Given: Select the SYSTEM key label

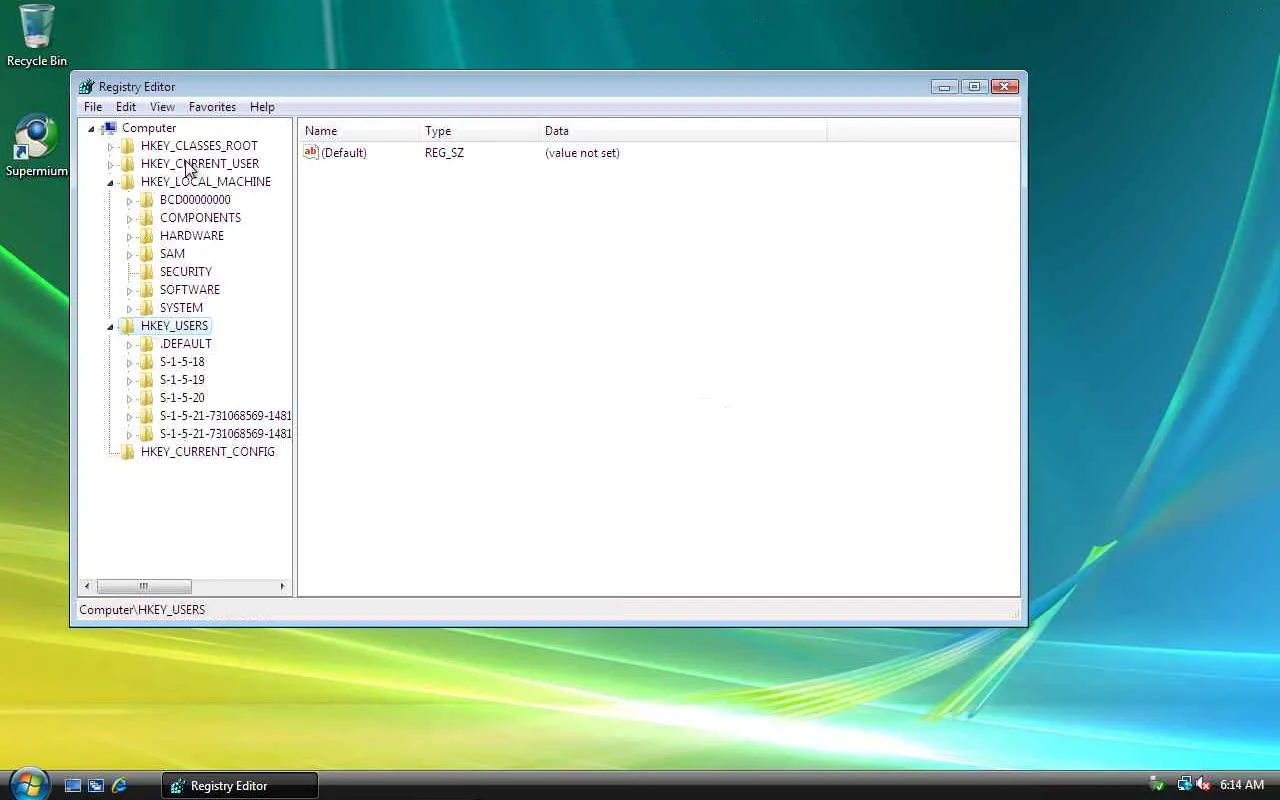Looking at the screenshot, I should 181,308.
